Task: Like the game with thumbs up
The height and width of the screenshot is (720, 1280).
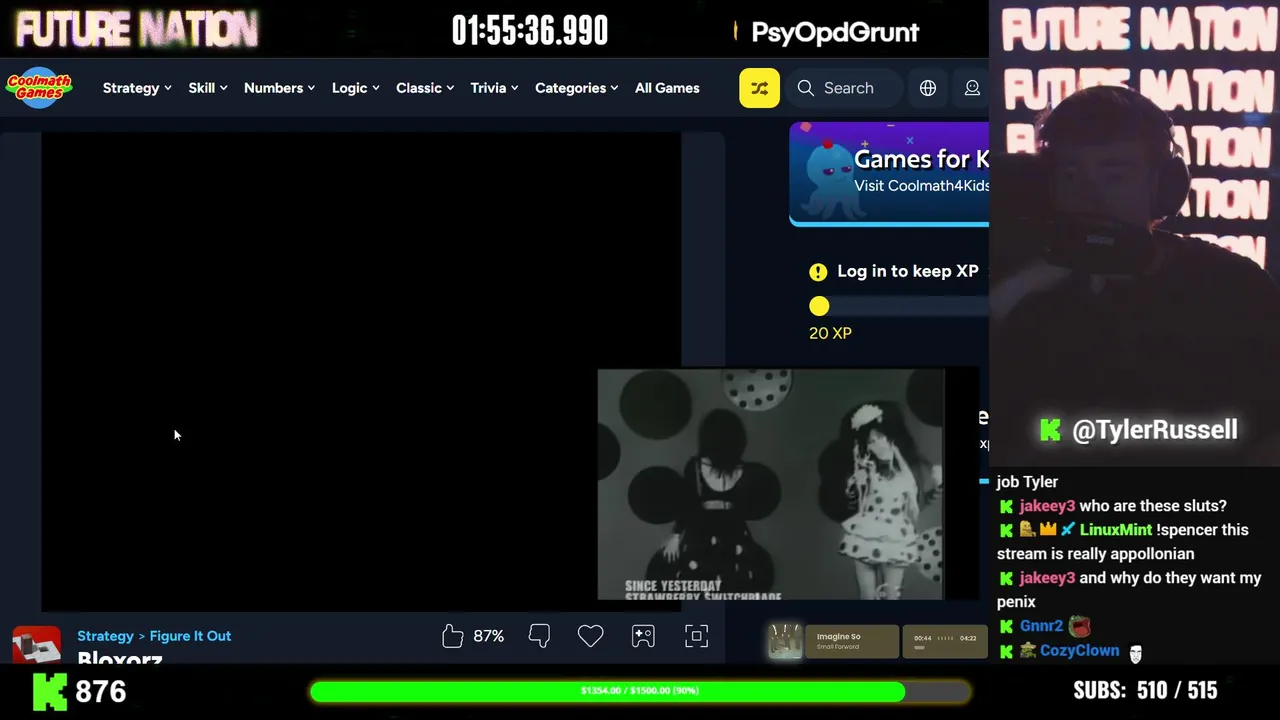Action: (x=453, y=636)
